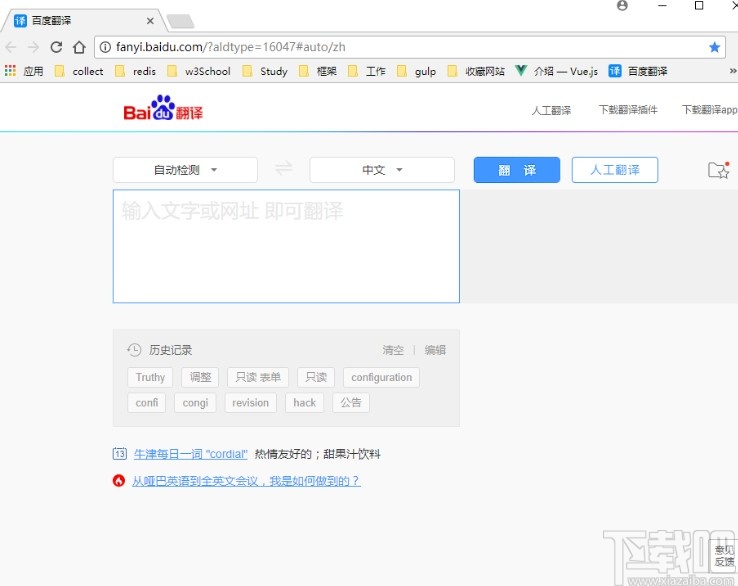Screen dimensions: 738x586
Task: Open the w3School bookmark folder
Action: (x=199, y=71)
